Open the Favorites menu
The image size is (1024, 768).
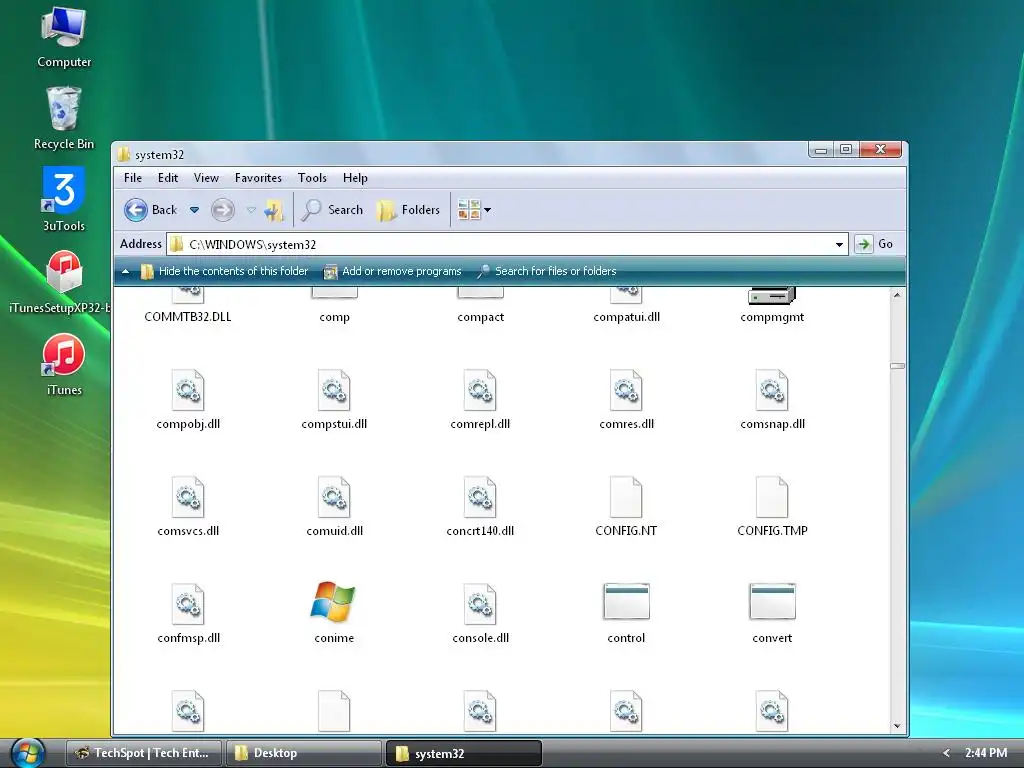coord(258,178)
